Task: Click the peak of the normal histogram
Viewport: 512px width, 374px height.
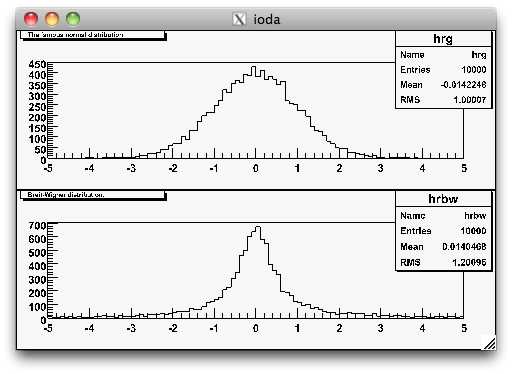Action: coord(254,67)
